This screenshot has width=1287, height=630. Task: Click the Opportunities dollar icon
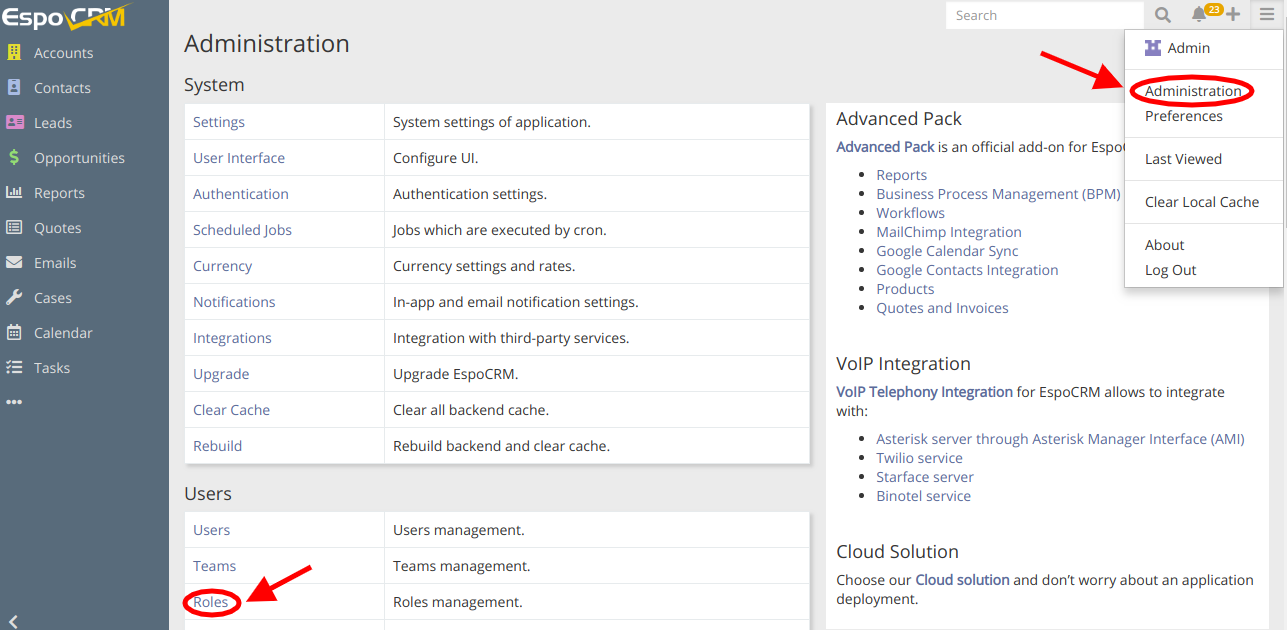pos(14,158)
